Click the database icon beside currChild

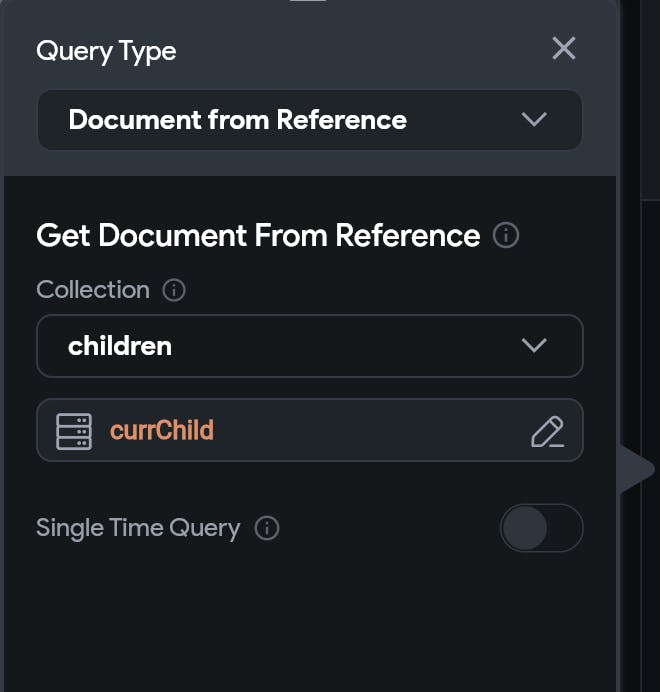[74, 431]
